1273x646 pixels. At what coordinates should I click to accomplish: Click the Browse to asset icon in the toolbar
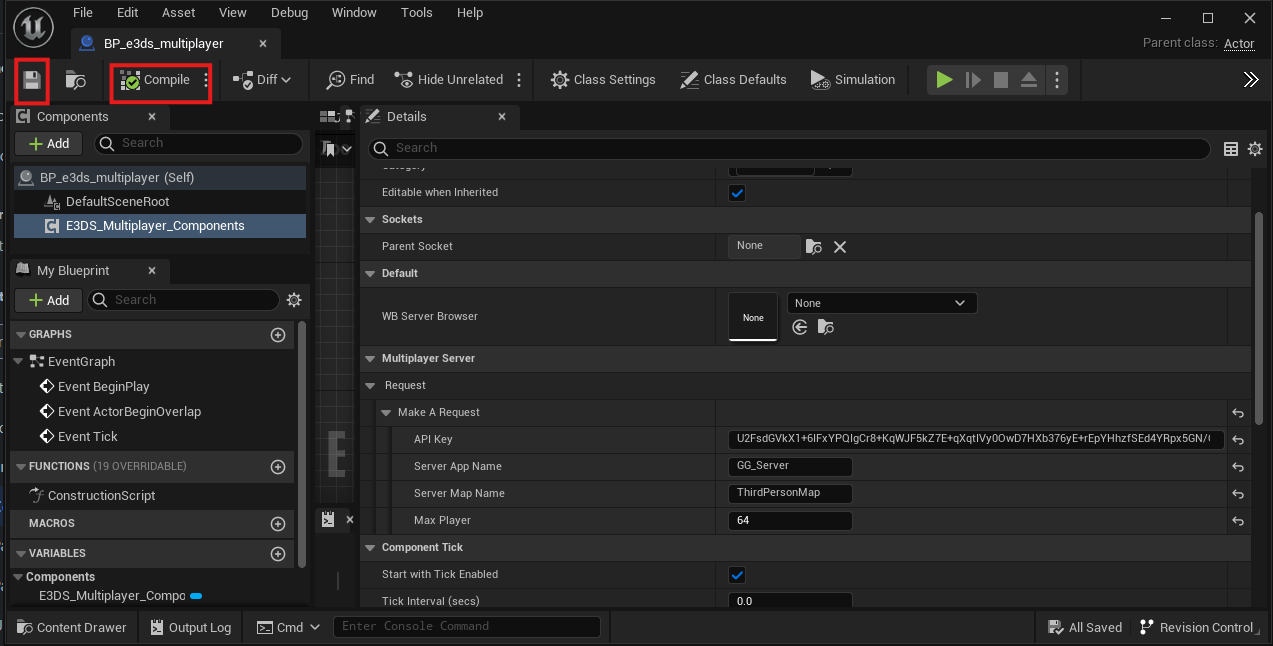tap(75, 80)
